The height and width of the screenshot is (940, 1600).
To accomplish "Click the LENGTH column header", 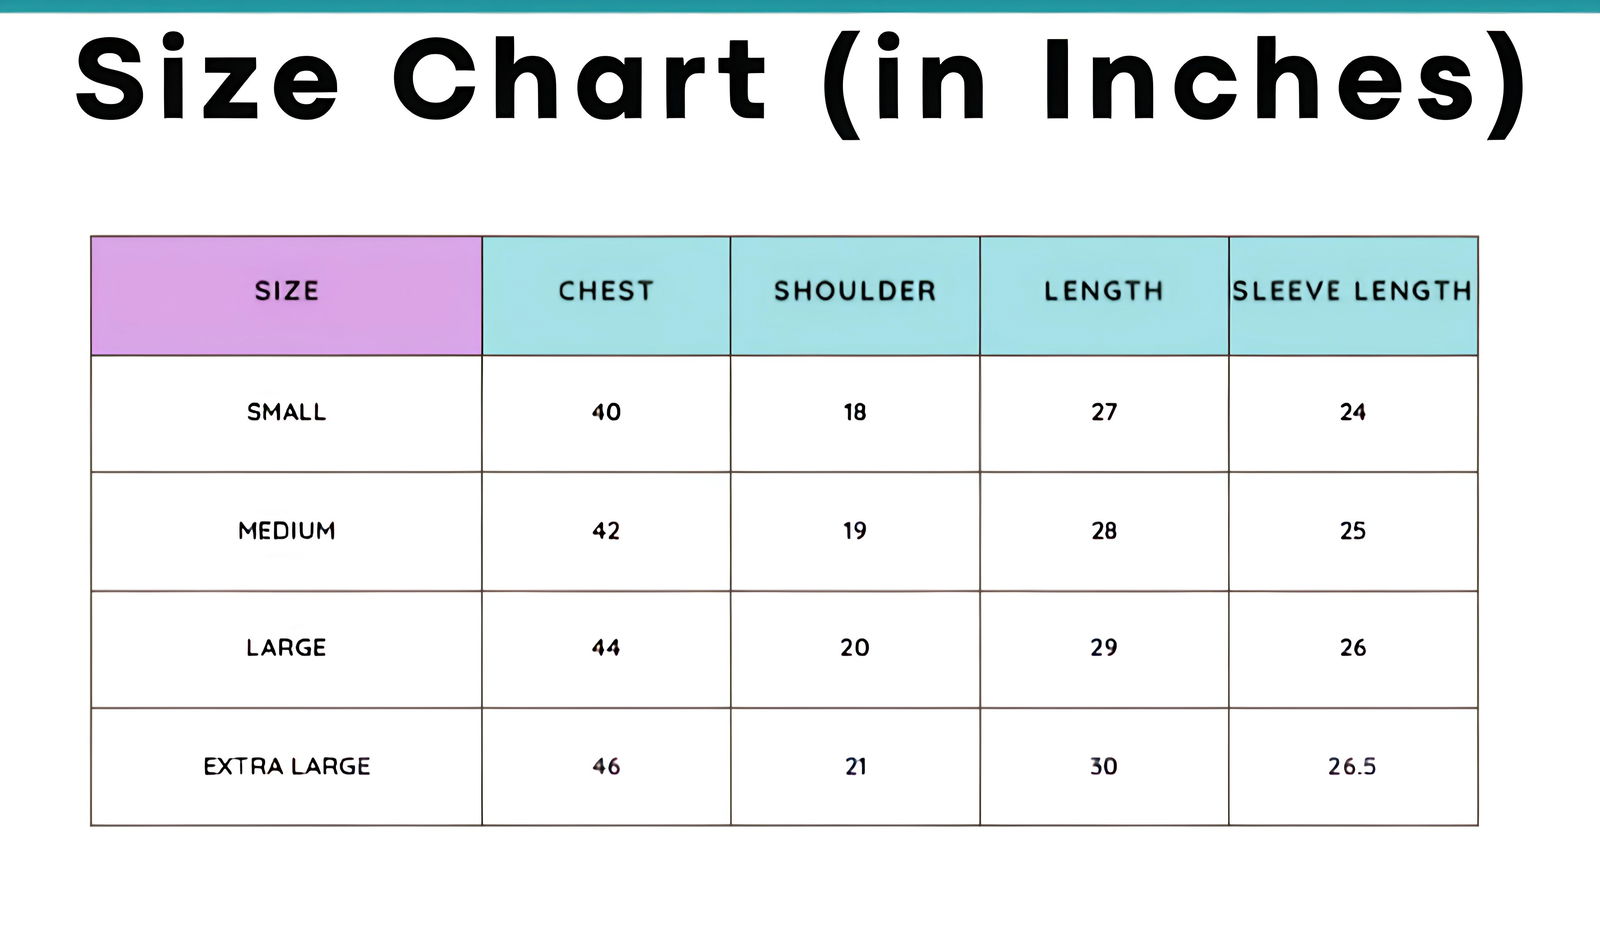I will (1104, 292).
